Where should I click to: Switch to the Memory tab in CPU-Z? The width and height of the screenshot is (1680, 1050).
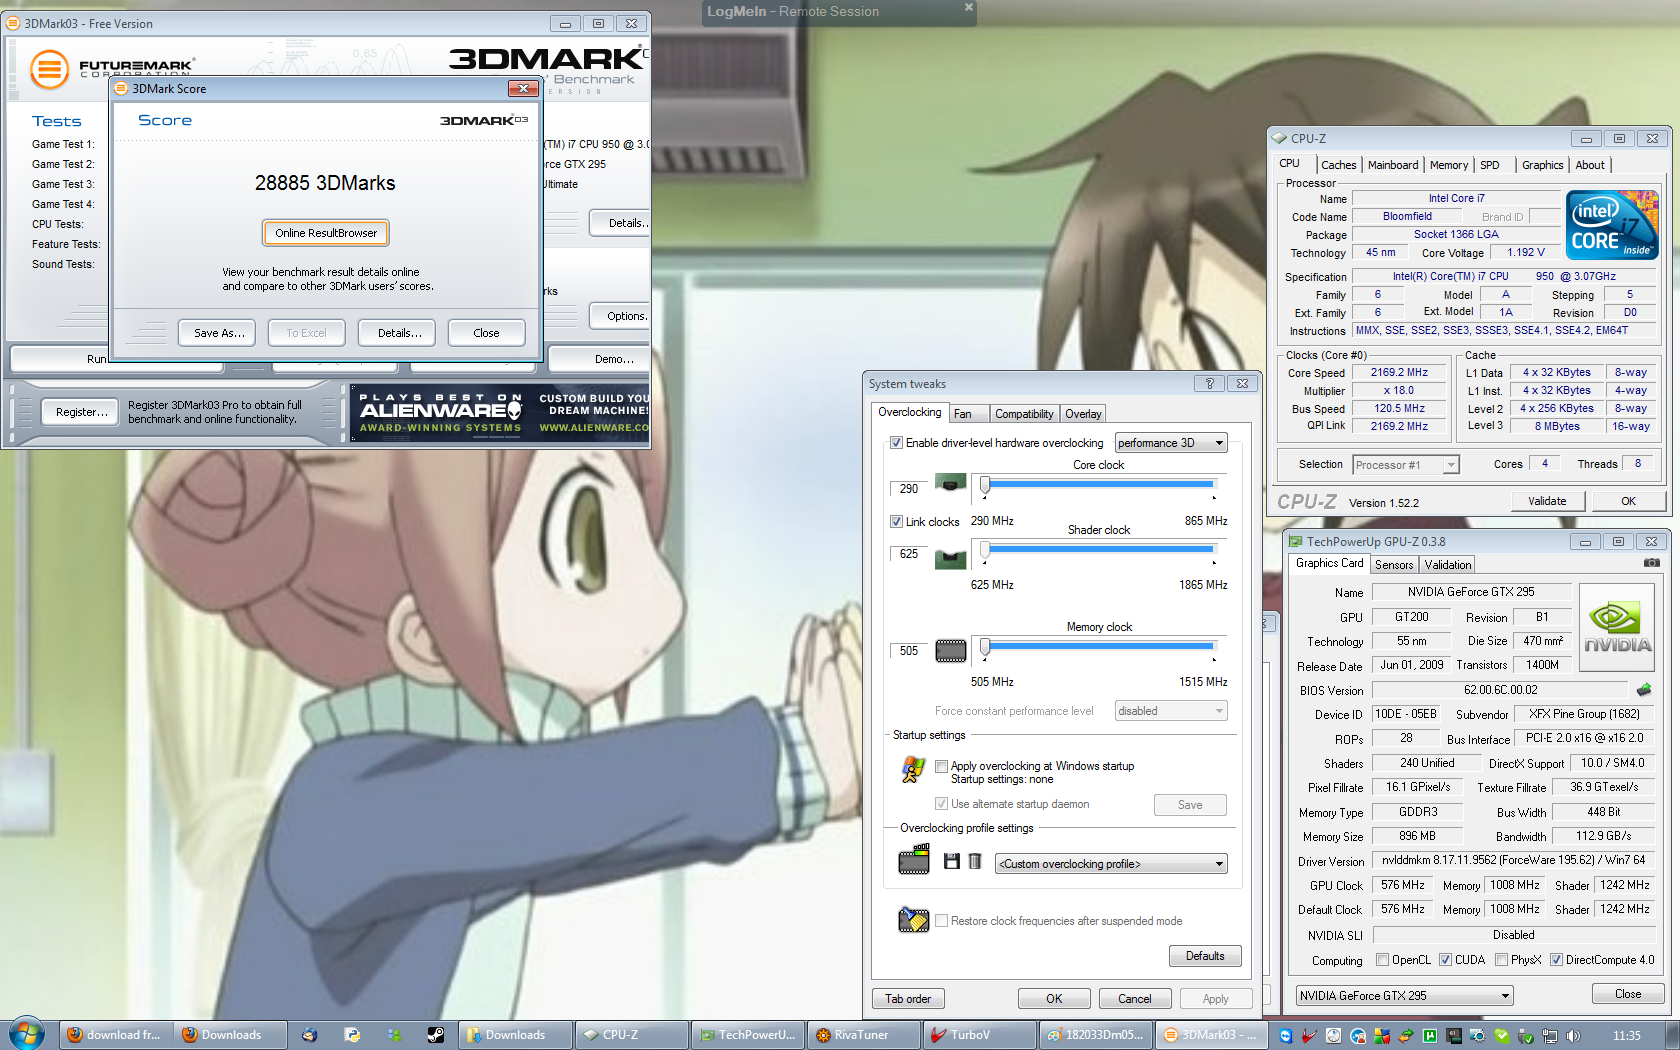(1449, 165)
